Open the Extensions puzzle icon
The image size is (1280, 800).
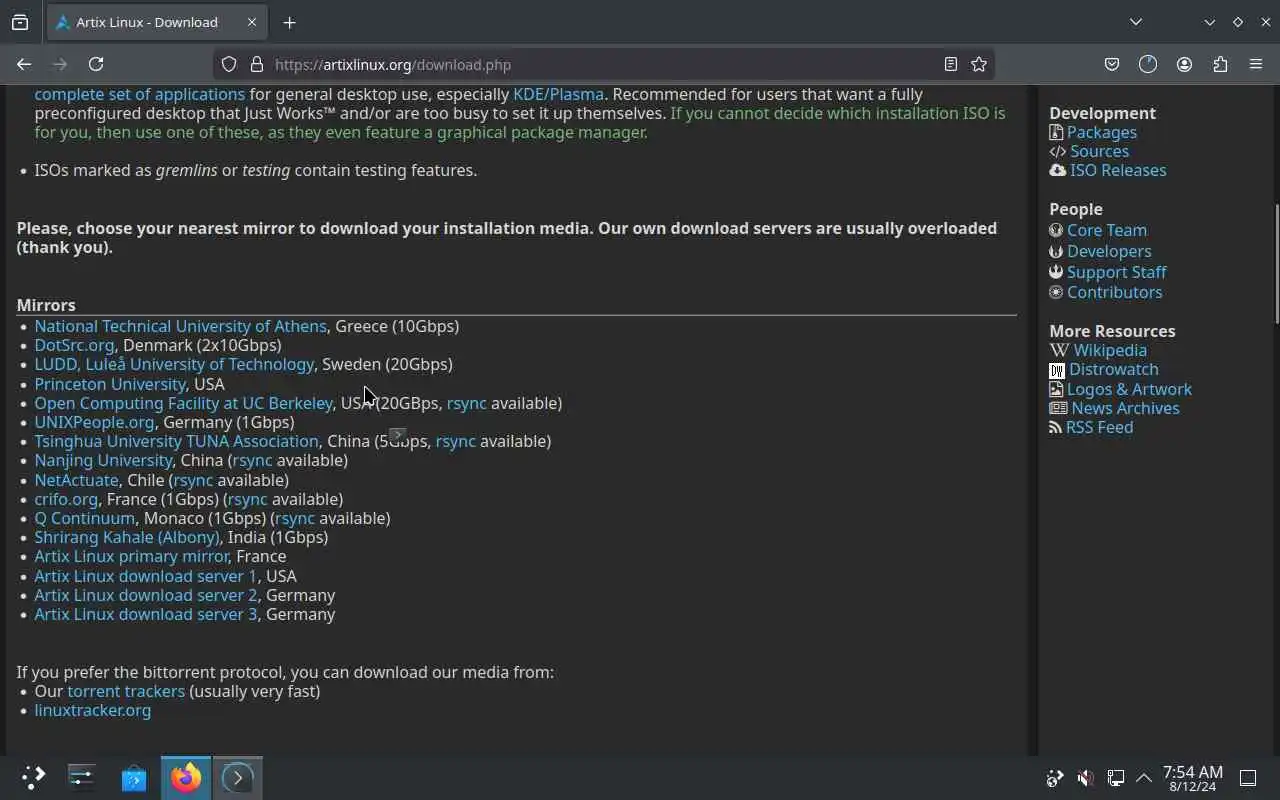pyautogui.click(x=1220, y=64)
